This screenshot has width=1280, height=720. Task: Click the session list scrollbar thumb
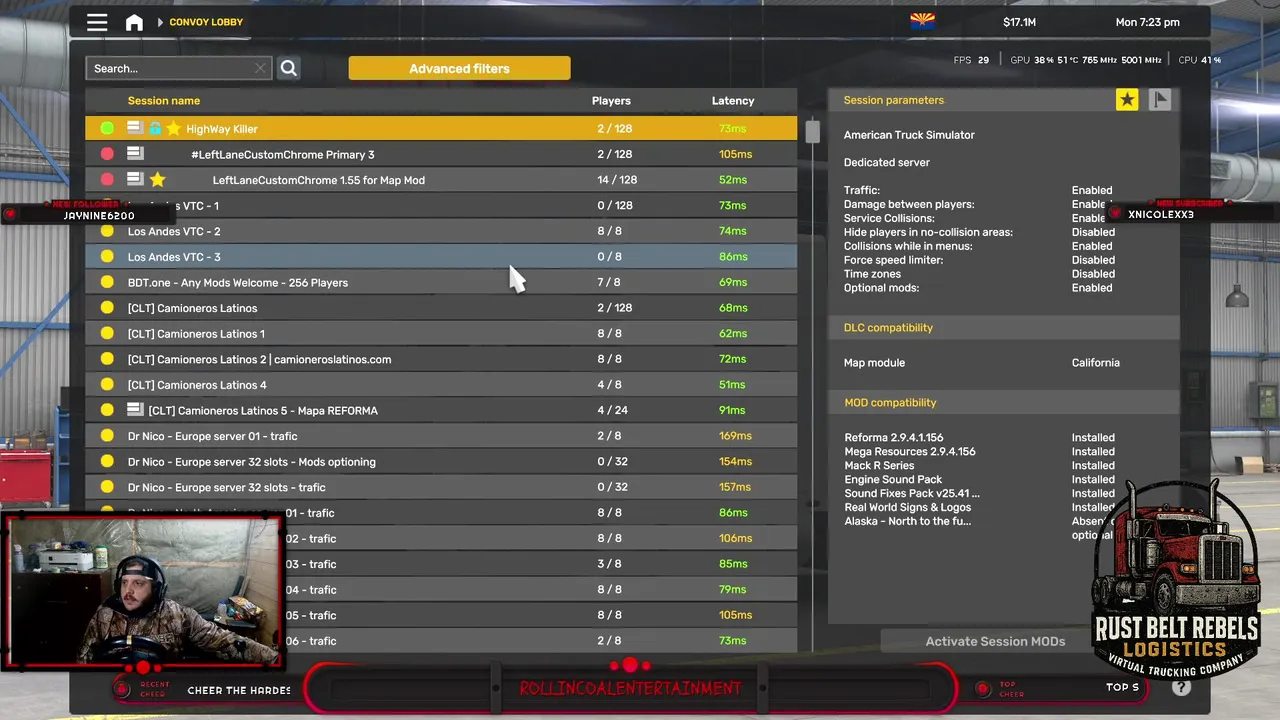tap(812, 131)
